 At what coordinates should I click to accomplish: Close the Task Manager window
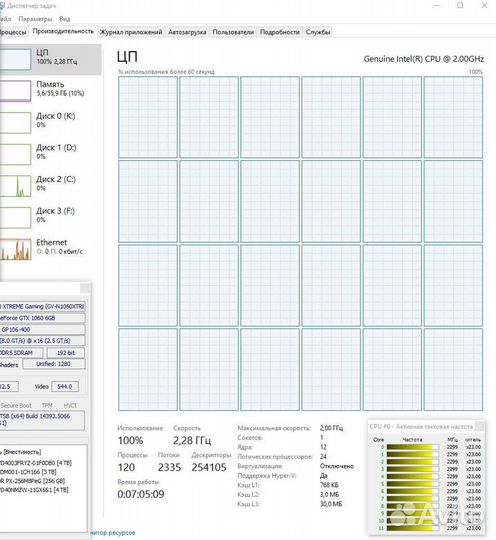pyautogui.click(x=484, y=6)
